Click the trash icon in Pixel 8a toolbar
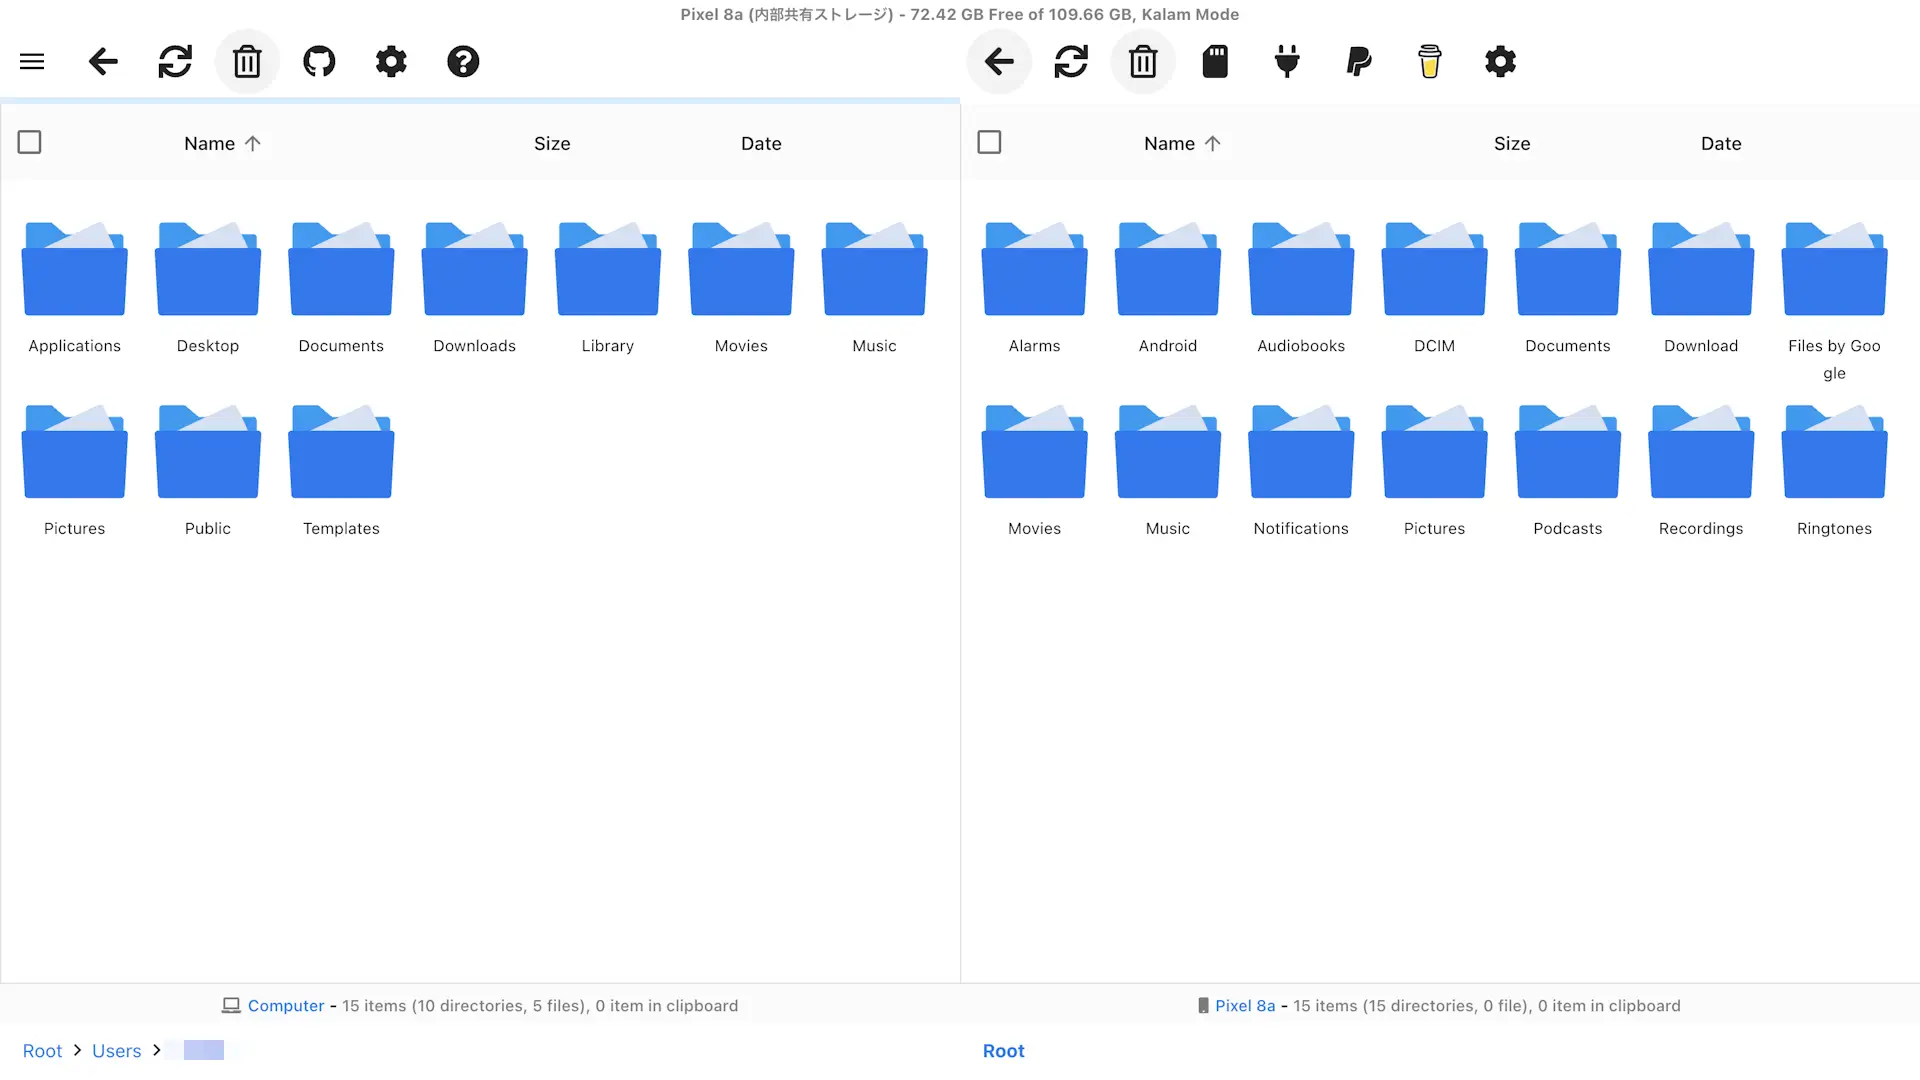The image size is (1920, 1080). (x=1143, y=62)
